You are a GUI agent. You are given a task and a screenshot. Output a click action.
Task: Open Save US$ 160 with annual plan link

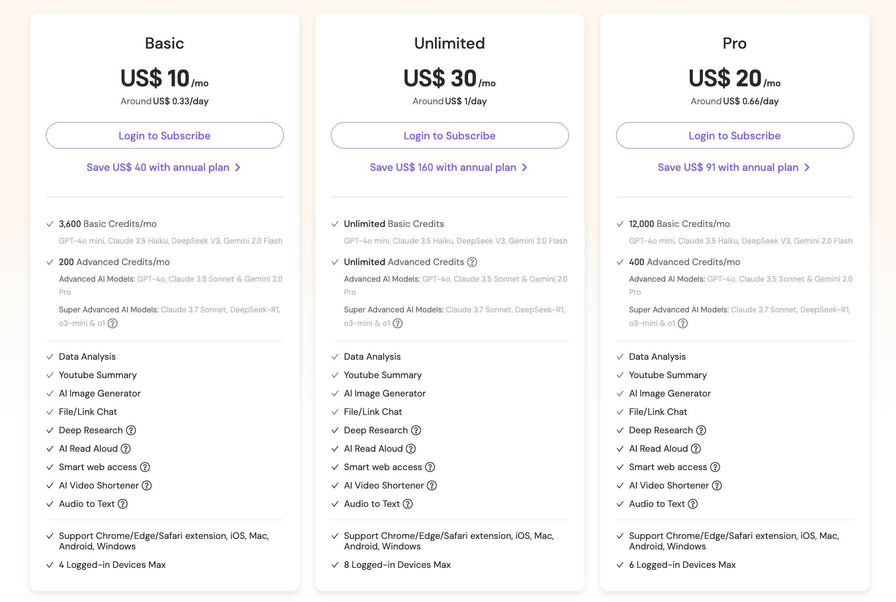[x=449, y=167]
